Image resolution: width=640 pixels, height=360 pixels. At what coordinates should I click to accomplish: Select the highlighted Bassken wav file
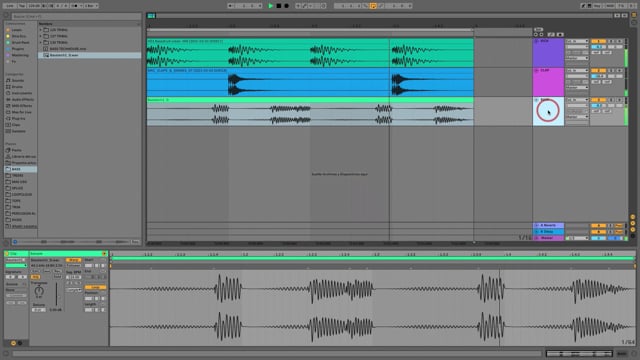tap(89, 55)
